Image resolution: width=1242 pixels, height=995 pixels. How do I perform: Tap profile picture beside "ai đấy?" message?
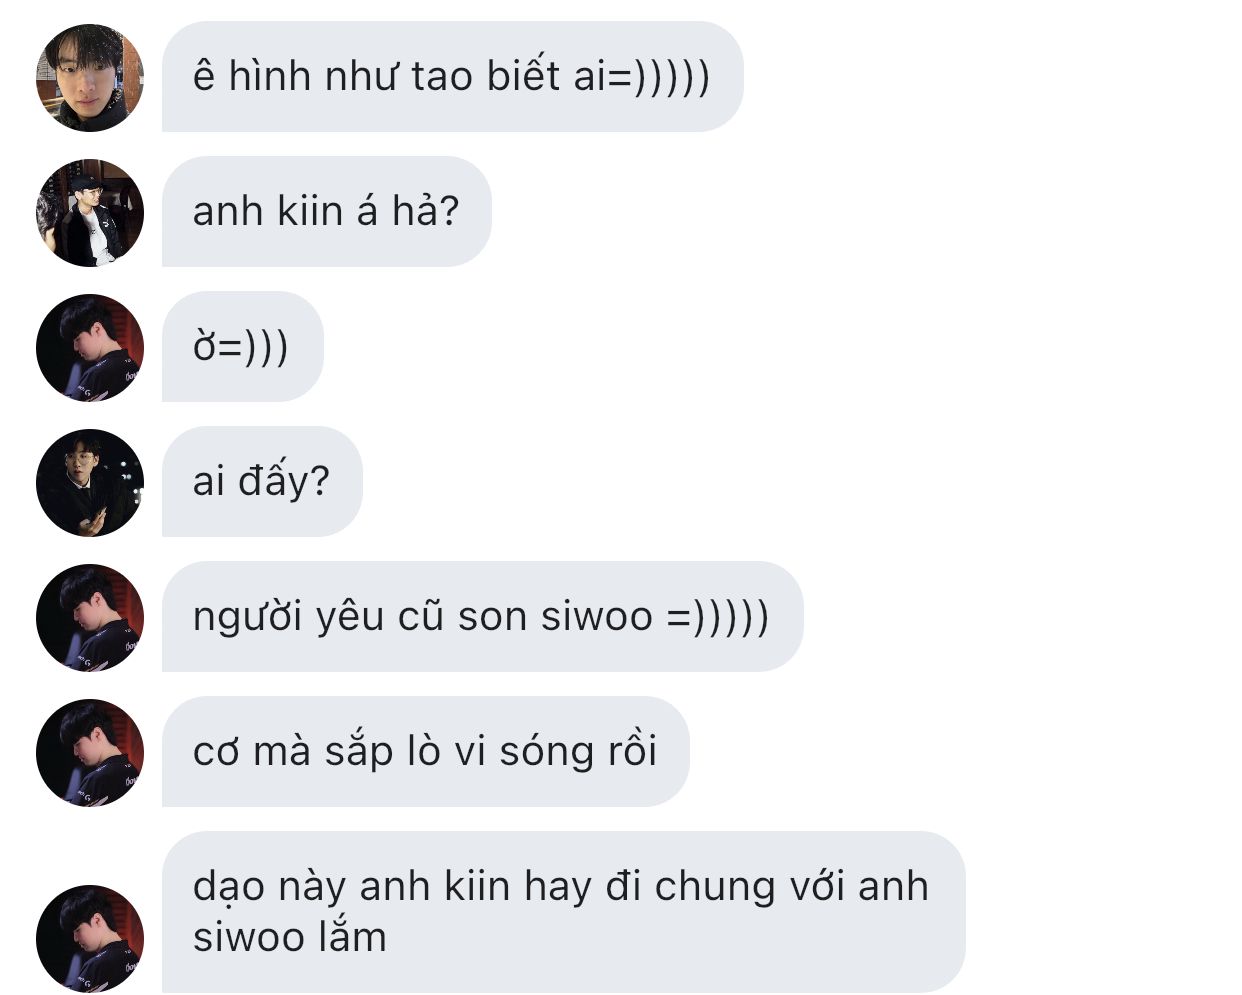coord(90,483)
